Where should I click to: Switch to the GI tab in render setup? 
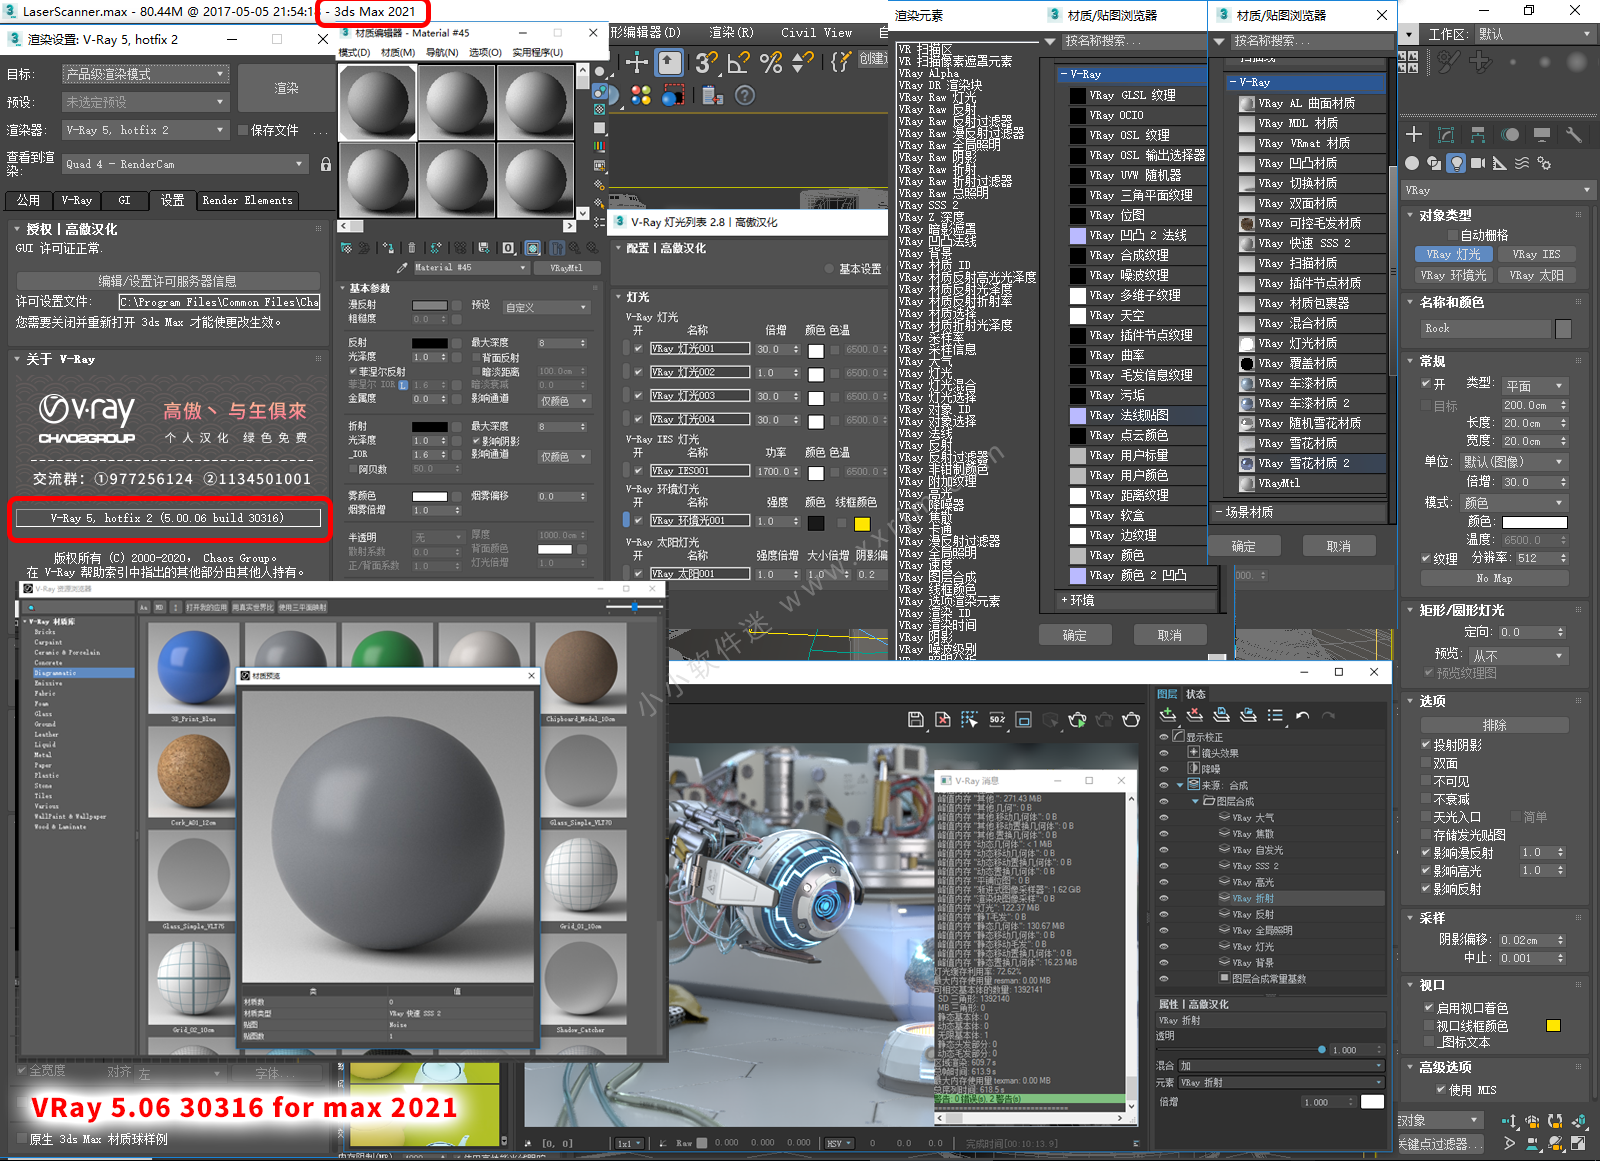(124, 200)
